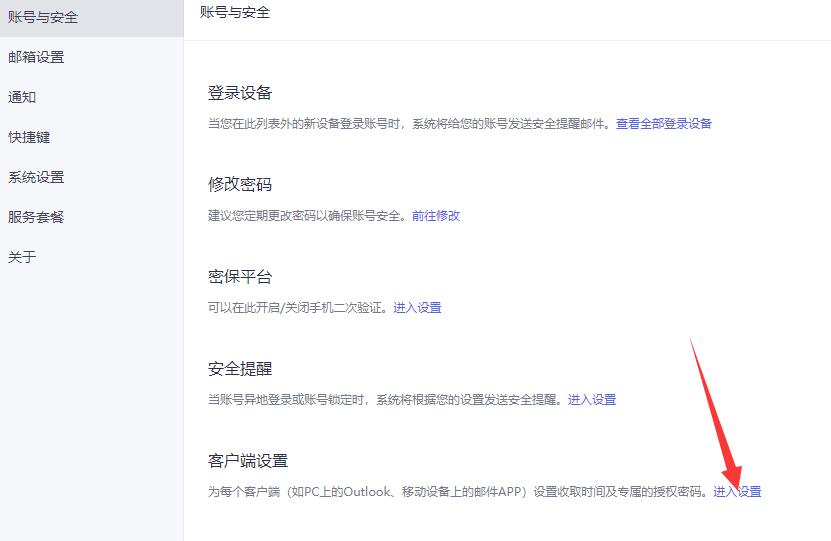Screen dimensions: 831x541
Task: Click the 客户端设置 section heading
Action: (247, 461)
